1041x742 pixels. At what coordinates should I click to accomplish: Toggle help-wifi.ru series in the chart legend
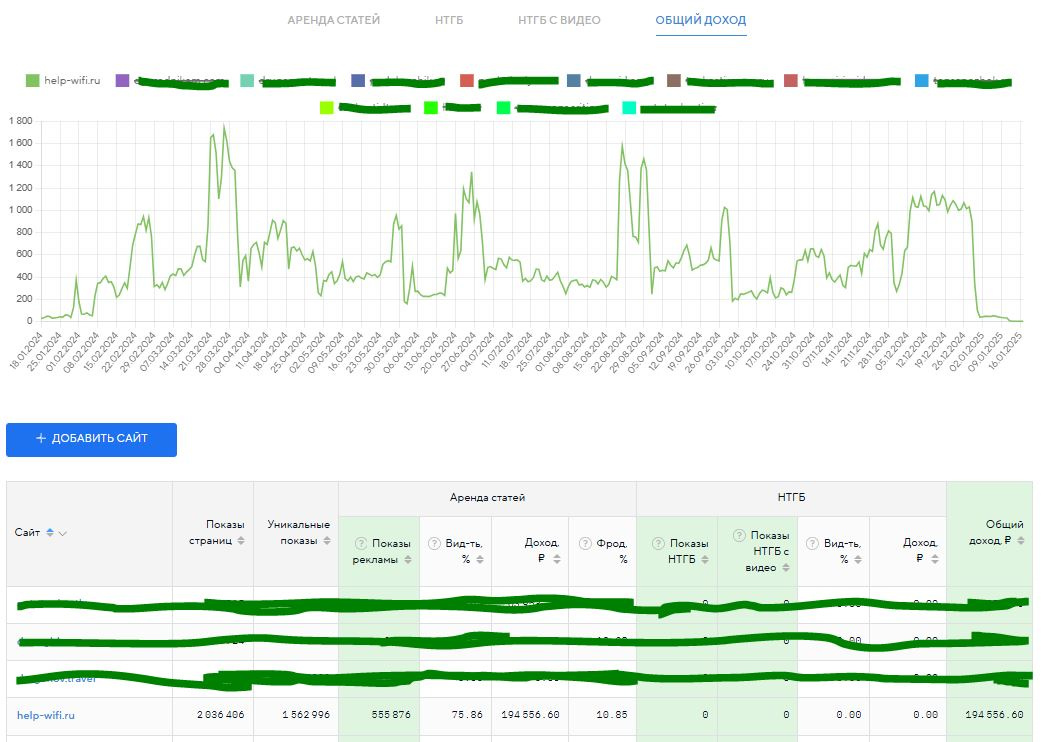[x=63, y=80]
